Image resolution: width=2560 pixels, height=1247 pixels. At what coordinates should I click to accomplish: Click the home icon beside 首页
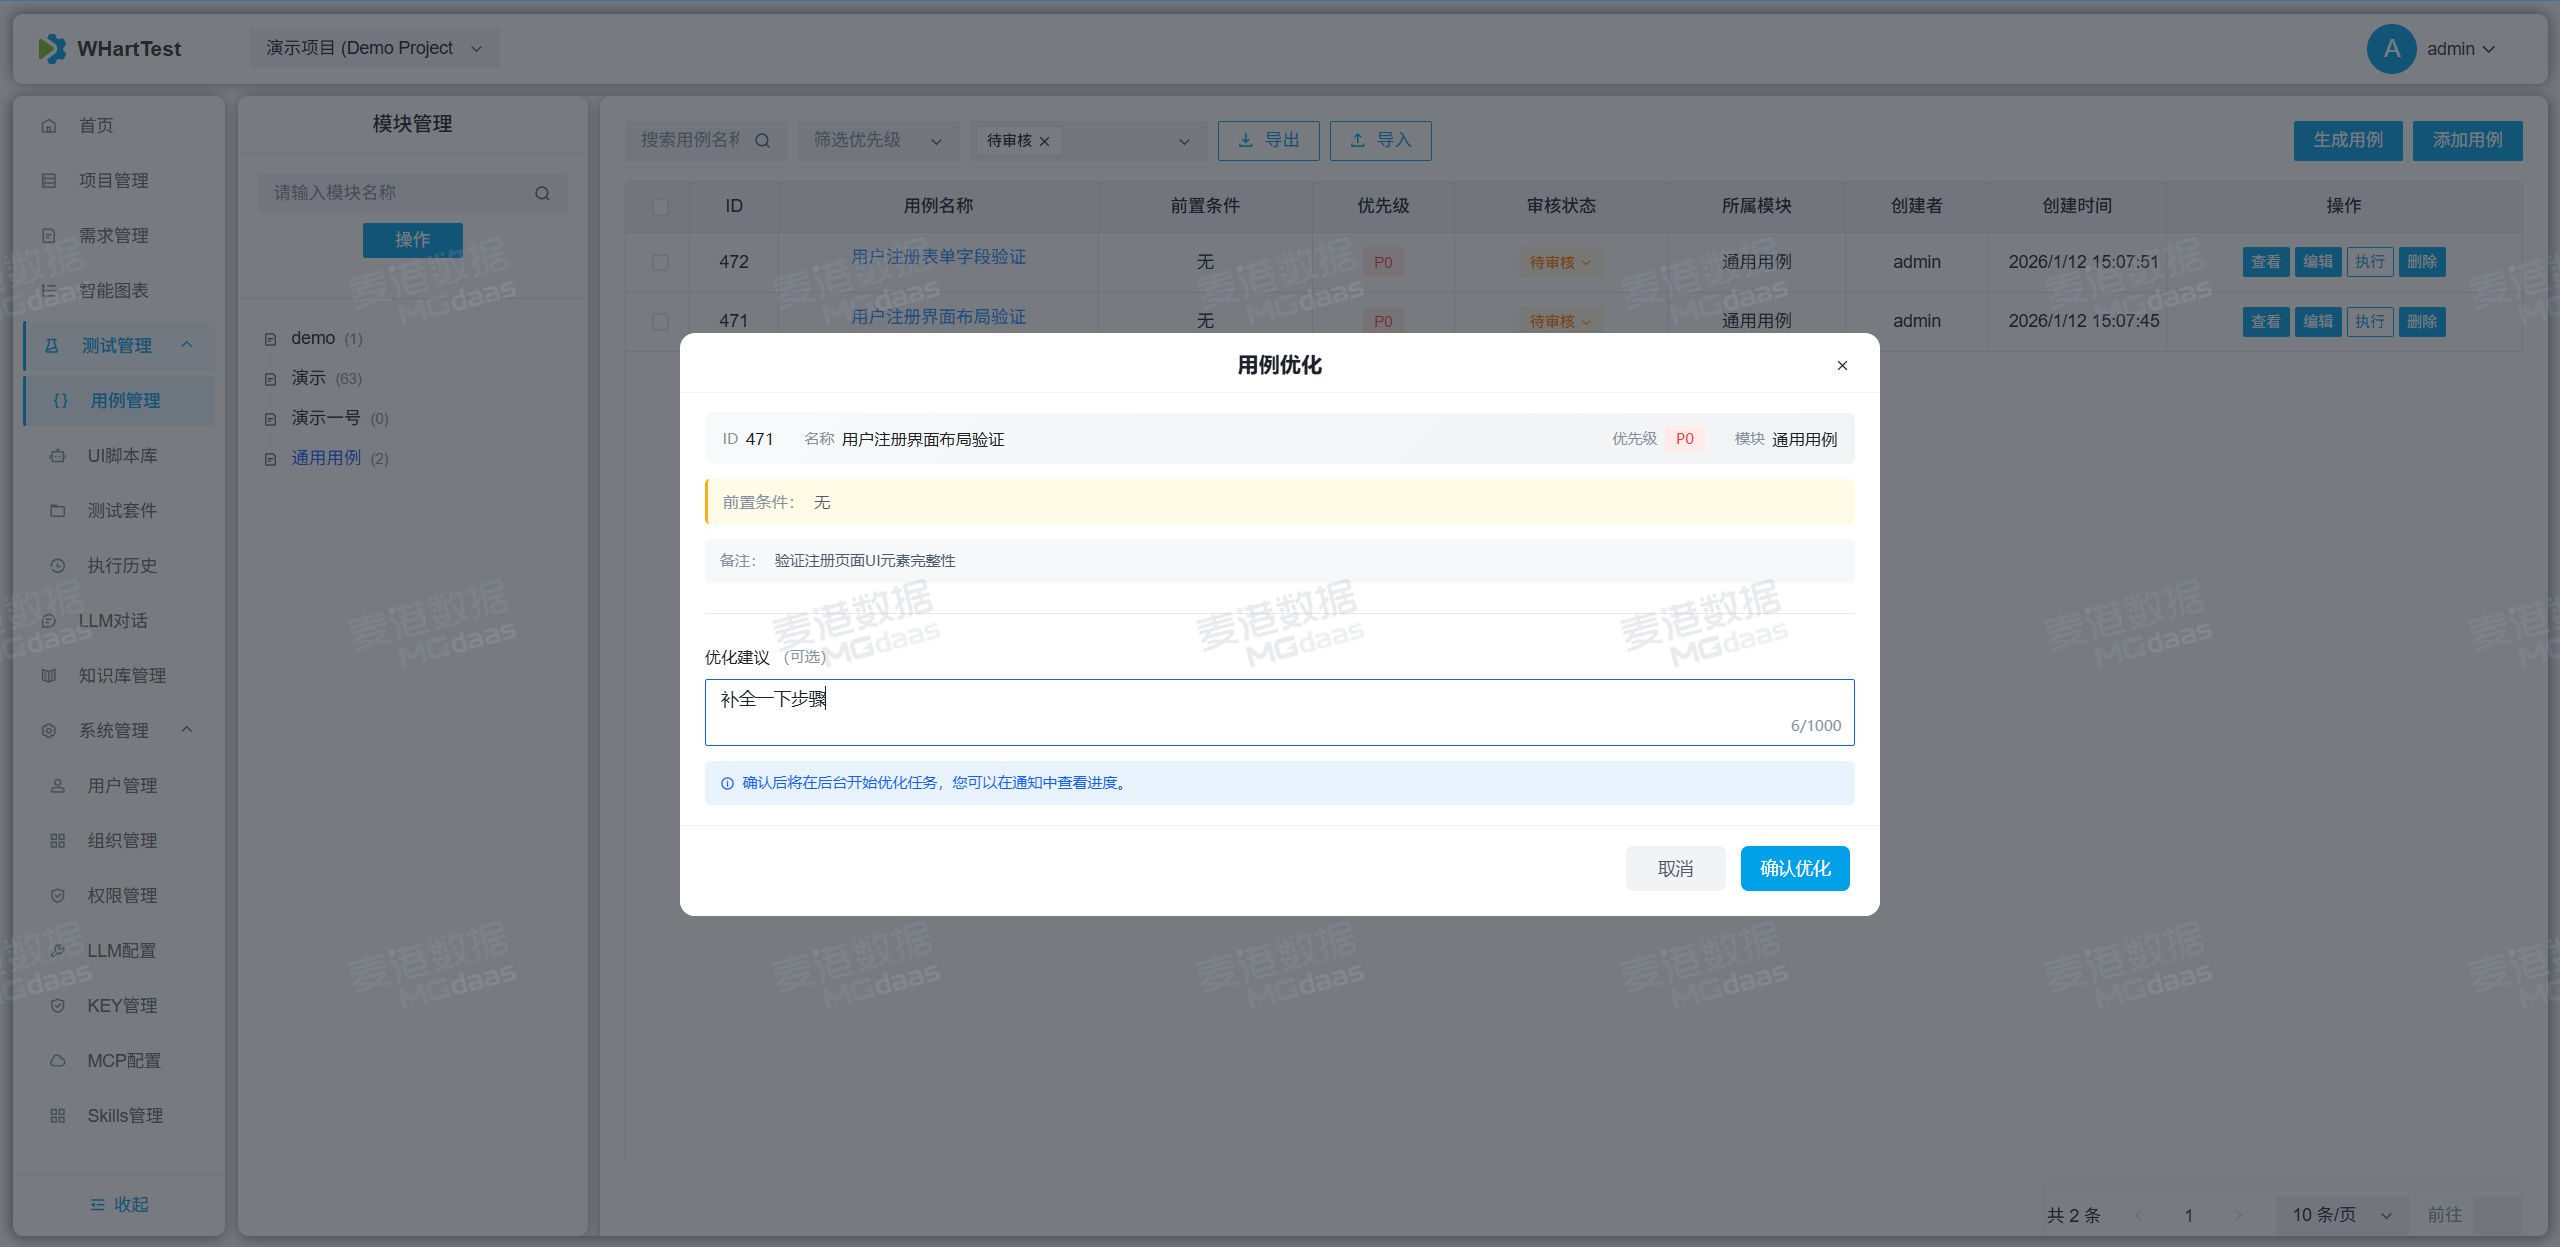tap(49, 126)
